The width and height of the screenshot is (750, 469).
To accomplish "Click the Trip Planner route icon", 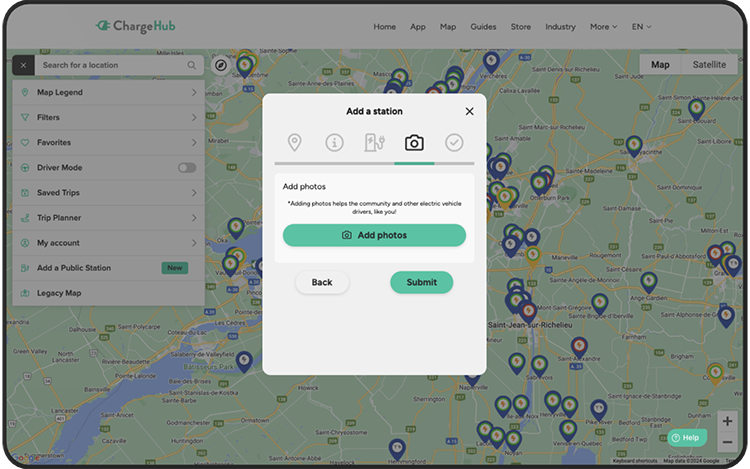I will [x=25, y=218].
